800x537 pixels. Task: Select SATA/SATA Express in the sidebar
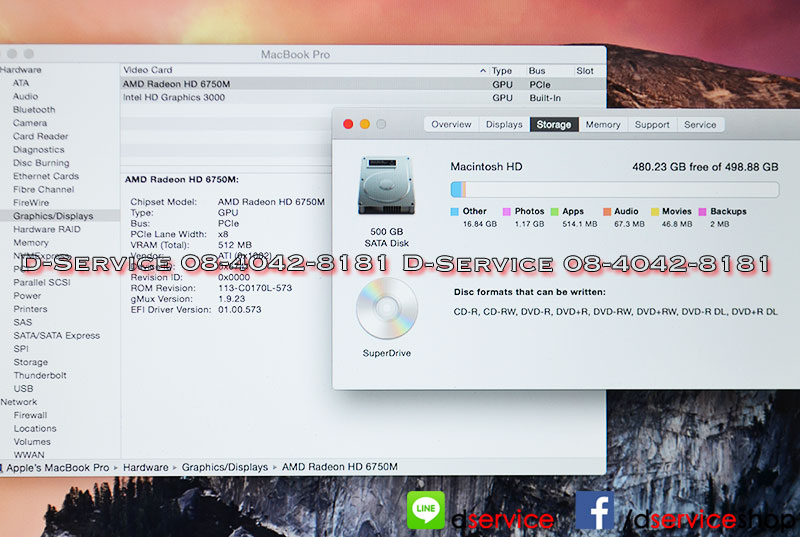pos(57,336)
